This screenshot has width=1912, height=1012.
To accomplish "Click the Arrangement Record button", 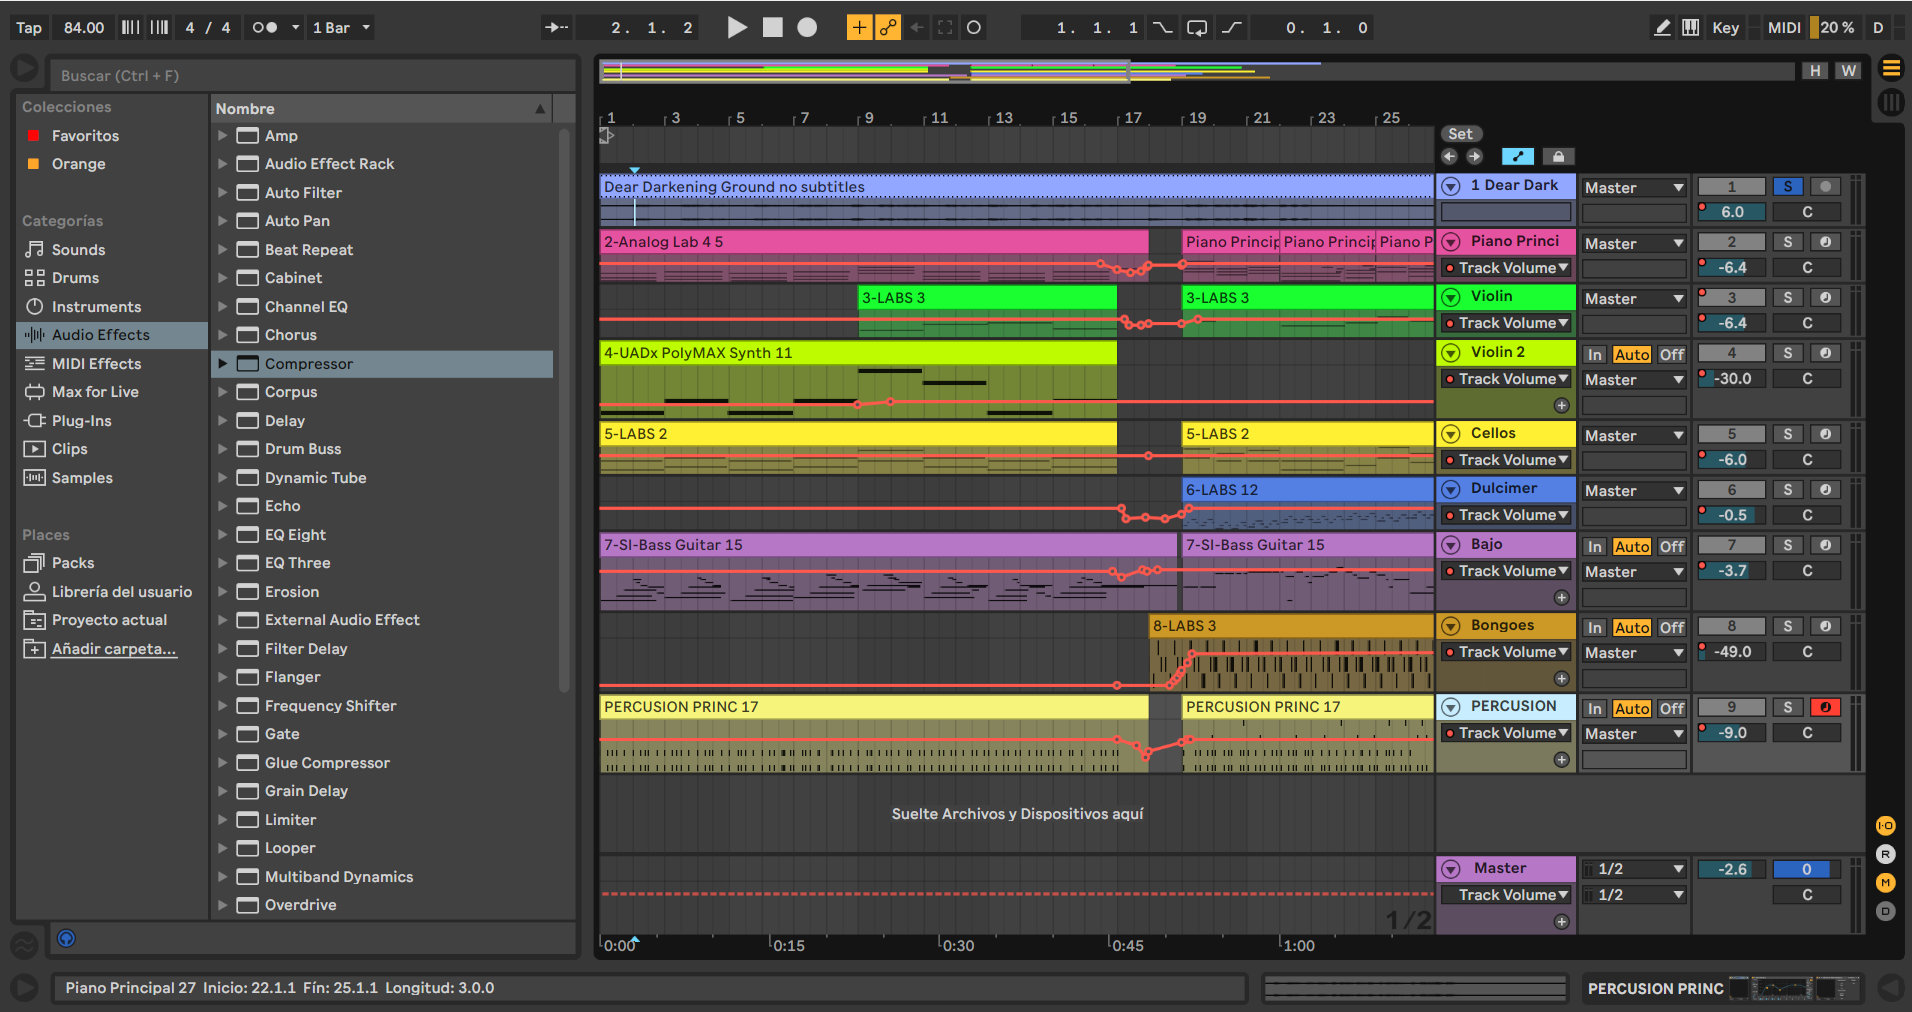I will tap(807, 28).
